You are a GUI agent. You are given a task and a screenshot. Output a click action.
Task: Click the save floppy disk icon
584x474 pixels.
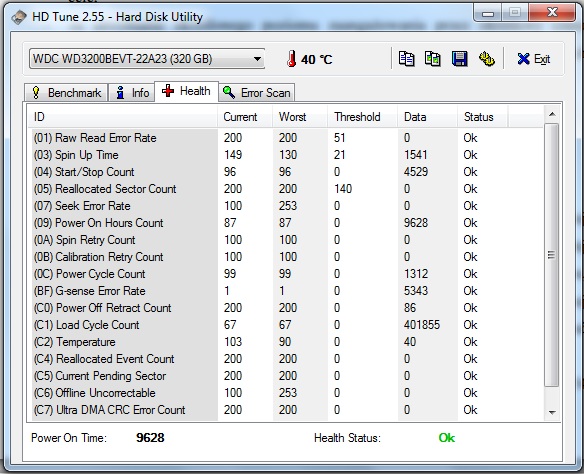[x=460, y=59]
